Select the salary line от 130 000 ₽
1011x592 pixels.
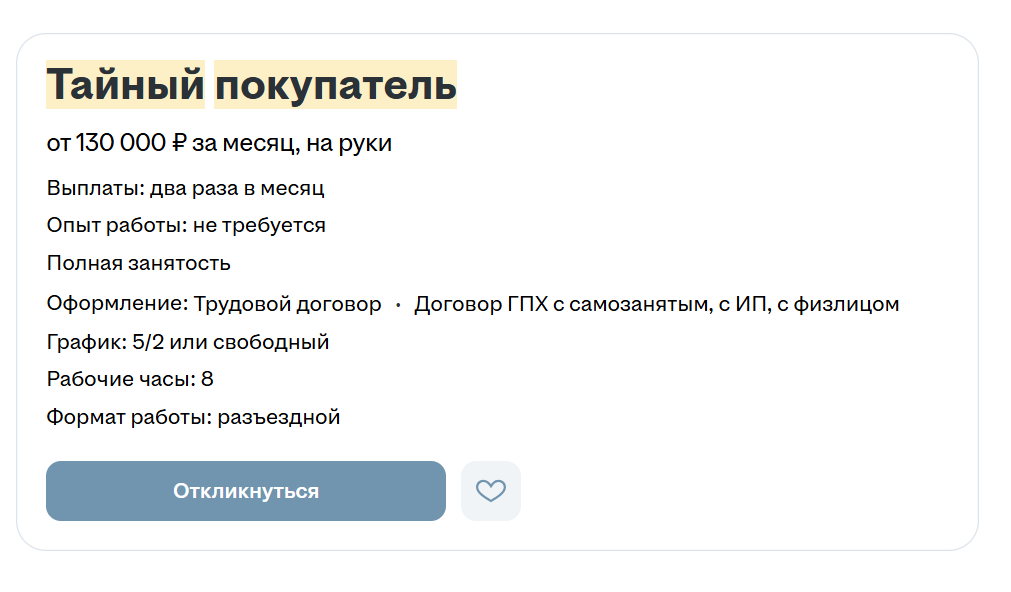tap(117, 143)
